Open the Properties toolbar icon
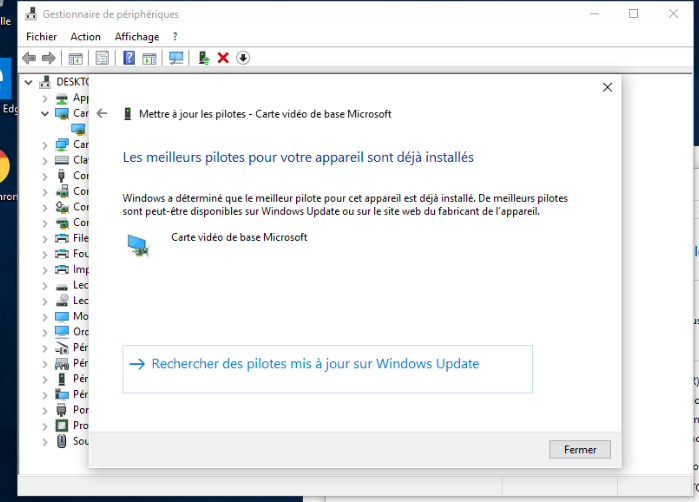 pos(102,58)
